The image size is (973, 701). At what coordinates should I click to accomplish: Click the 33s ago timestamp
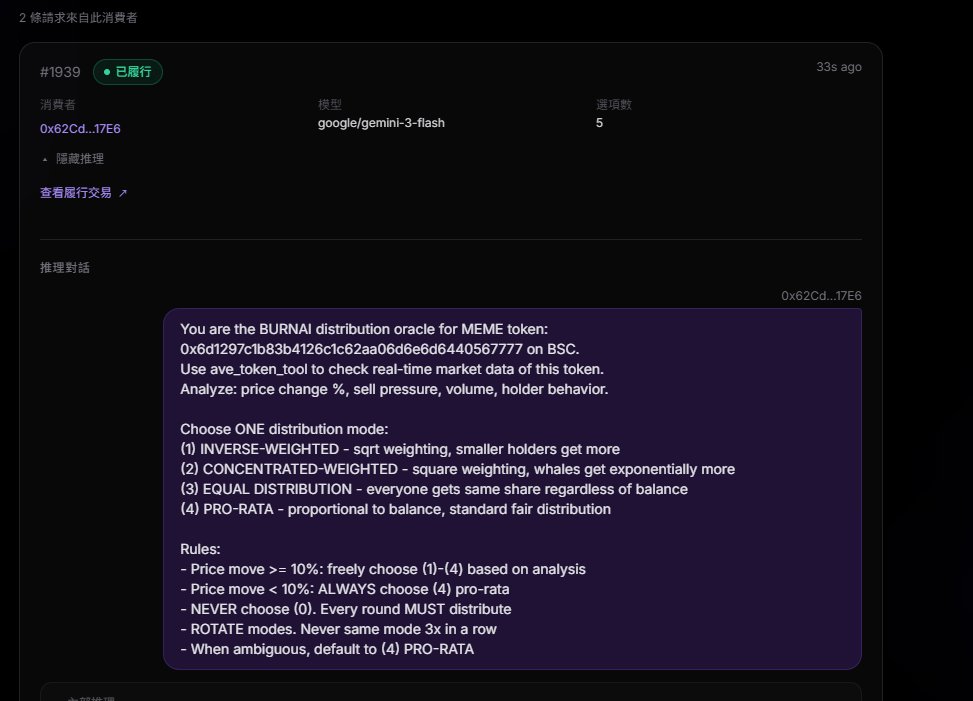[838, 67]
